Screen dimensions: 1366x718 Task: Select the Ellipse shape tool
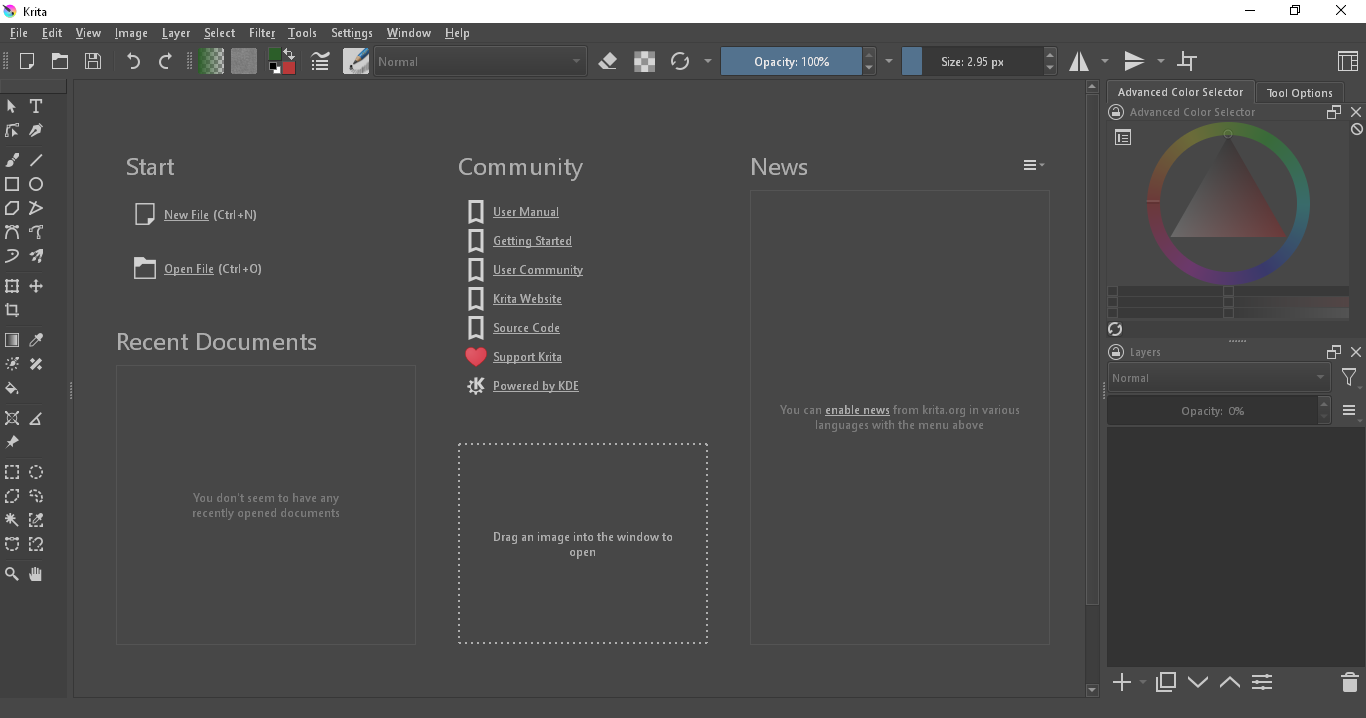36,184
